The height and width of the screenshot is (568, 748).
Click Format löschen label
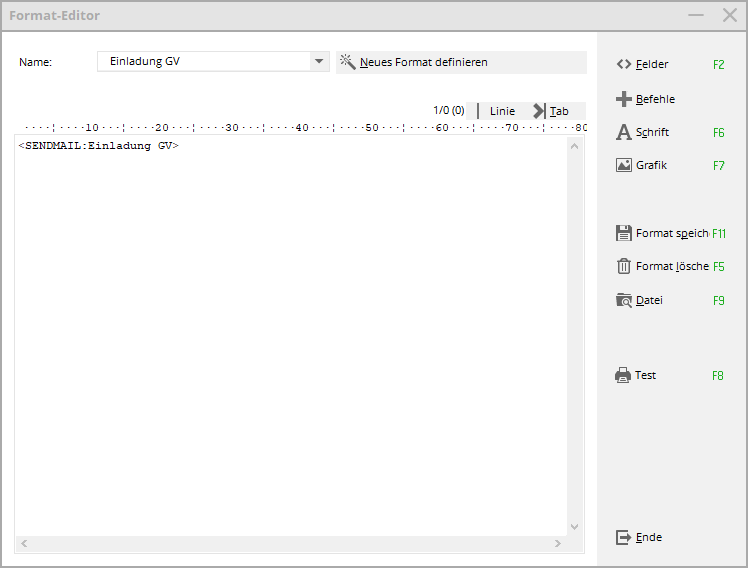click(x=672, y=266)
